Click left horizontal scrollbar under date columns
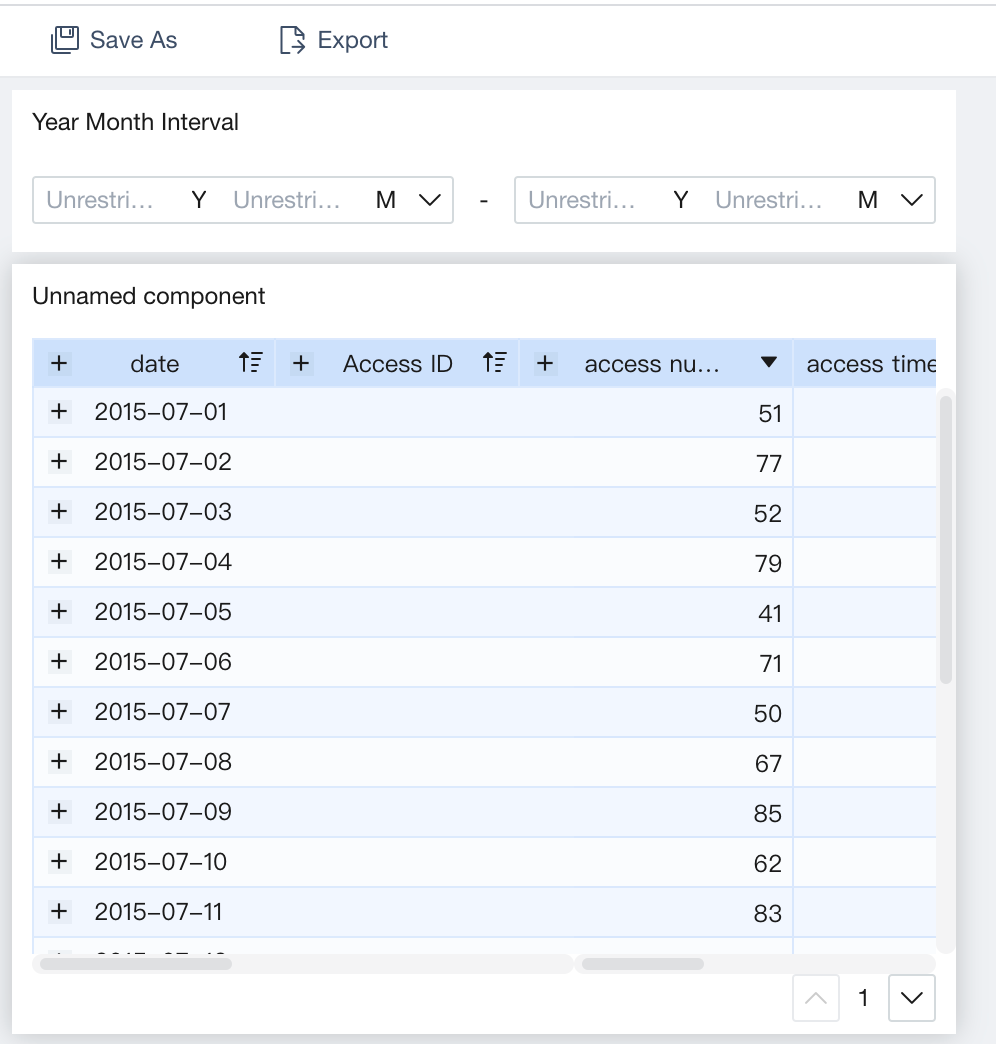 (136, 963)
